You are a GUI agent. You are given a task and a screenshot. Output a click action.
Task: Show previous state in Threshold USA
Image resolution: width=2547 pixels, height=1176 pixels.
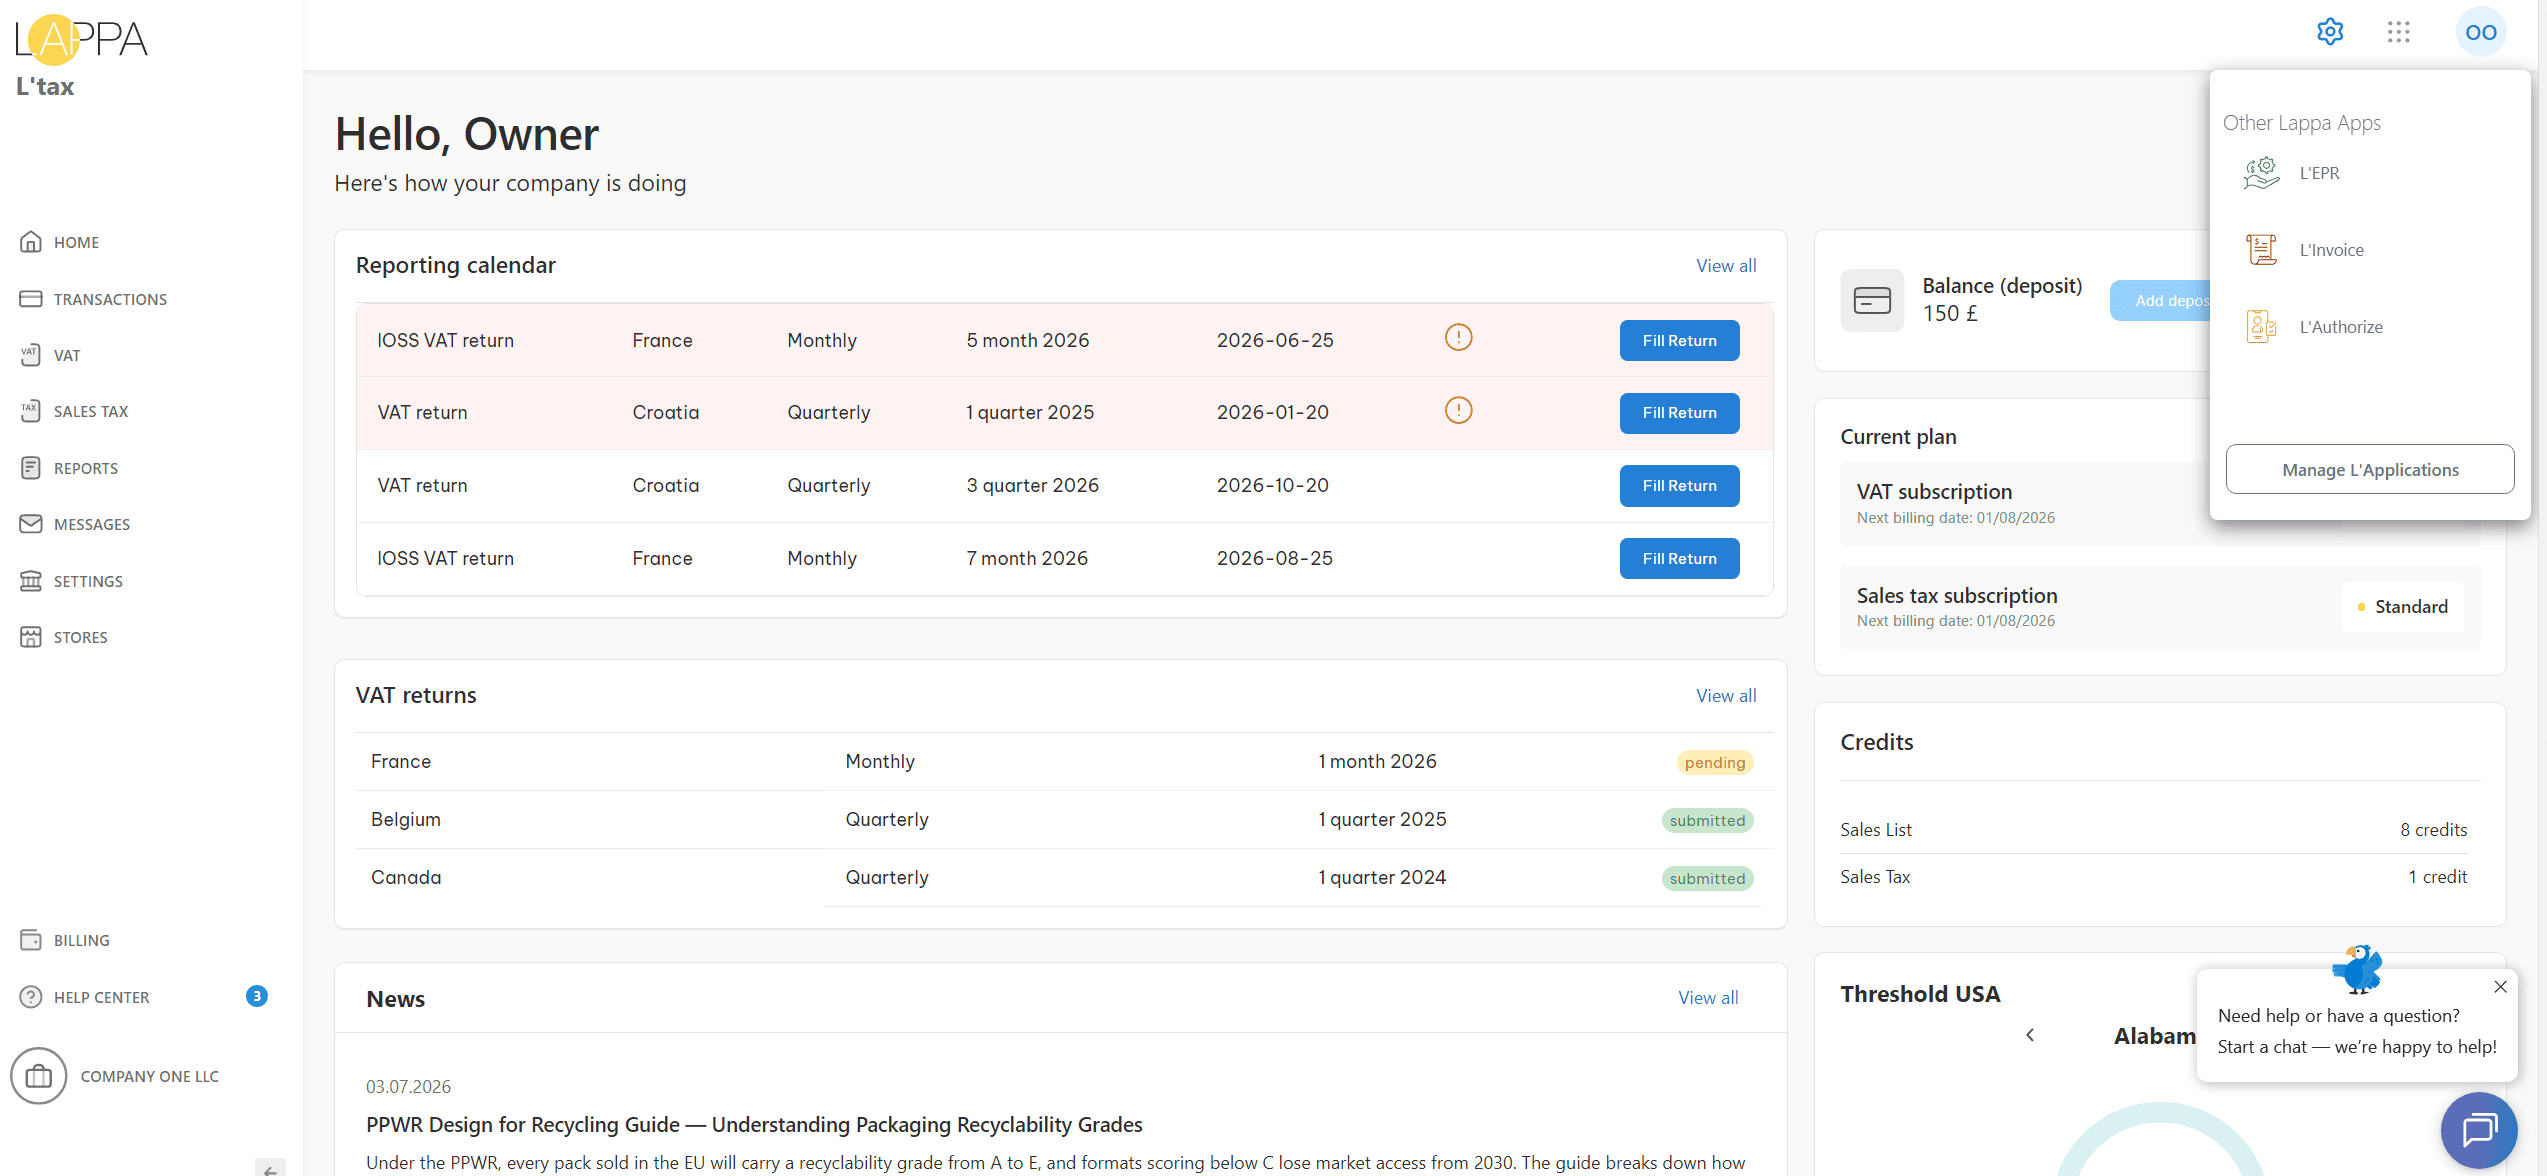(2030, 1035)
